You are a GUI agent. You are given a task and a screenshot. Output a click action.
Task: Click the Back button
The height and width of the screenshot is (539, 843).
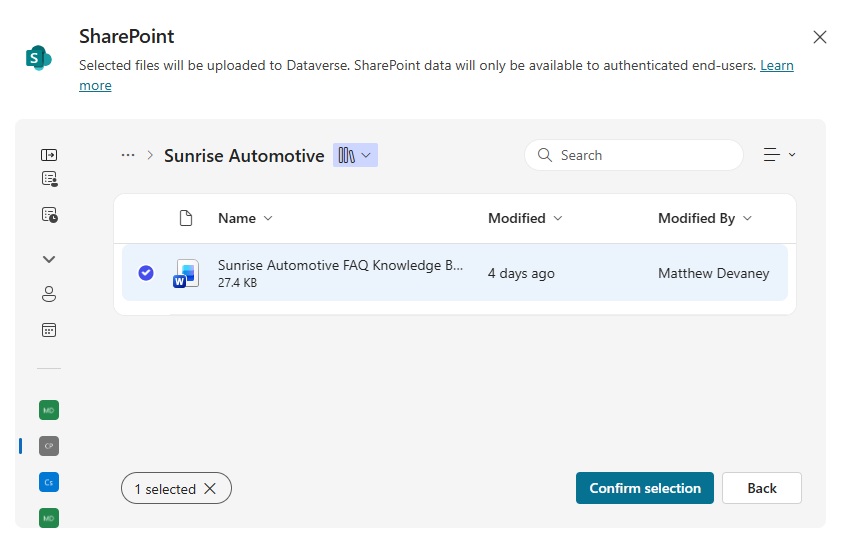(x=762, y=488)
